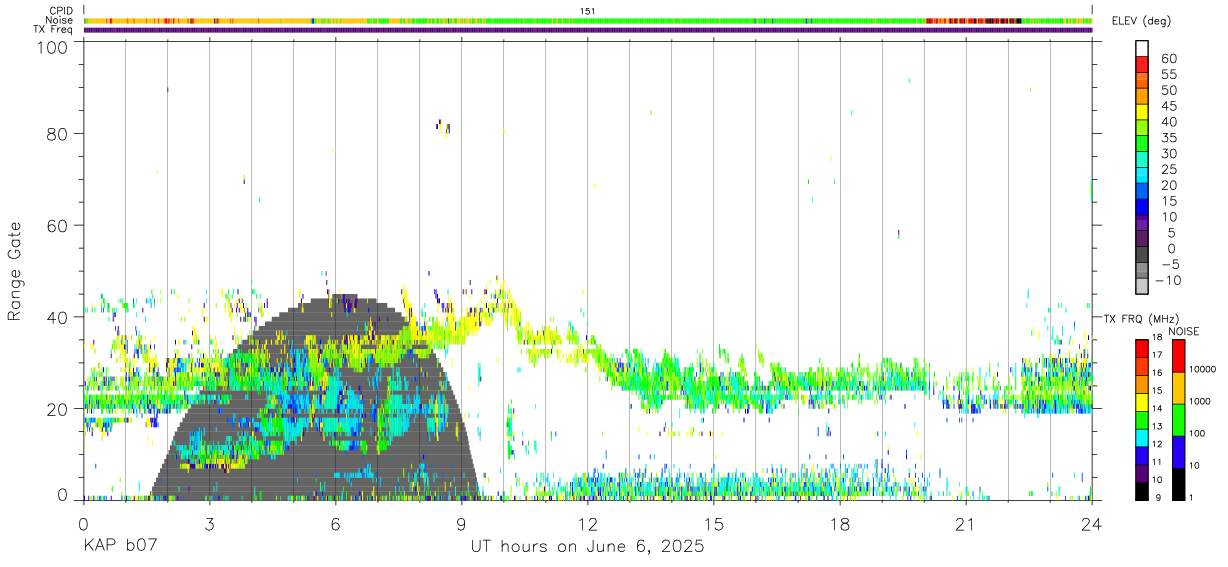Click the 24 tick on UT hours axis
The width and height of the screenshot is (1228, 567).
click(1092, 523)
